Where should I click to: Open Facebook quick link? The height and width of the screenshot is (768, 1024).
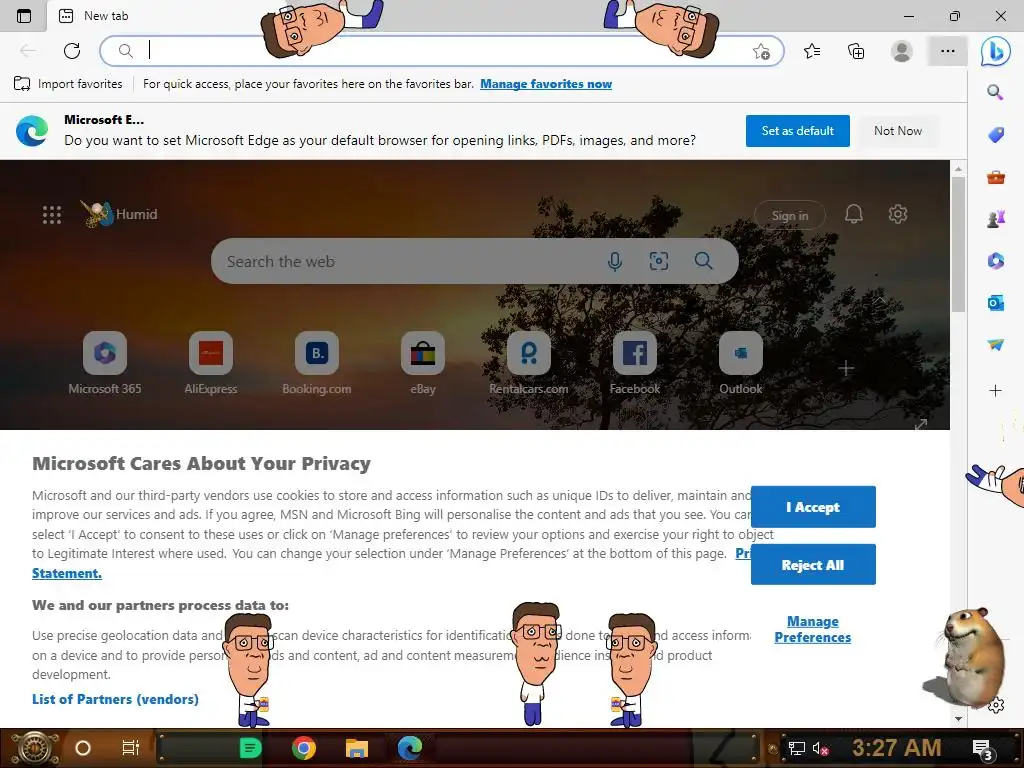635,363
